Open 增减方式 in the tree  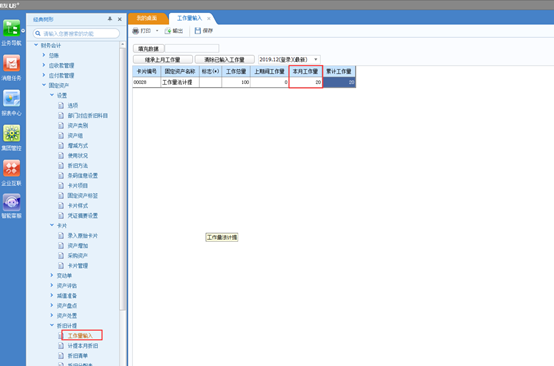[x=78, y=146]
